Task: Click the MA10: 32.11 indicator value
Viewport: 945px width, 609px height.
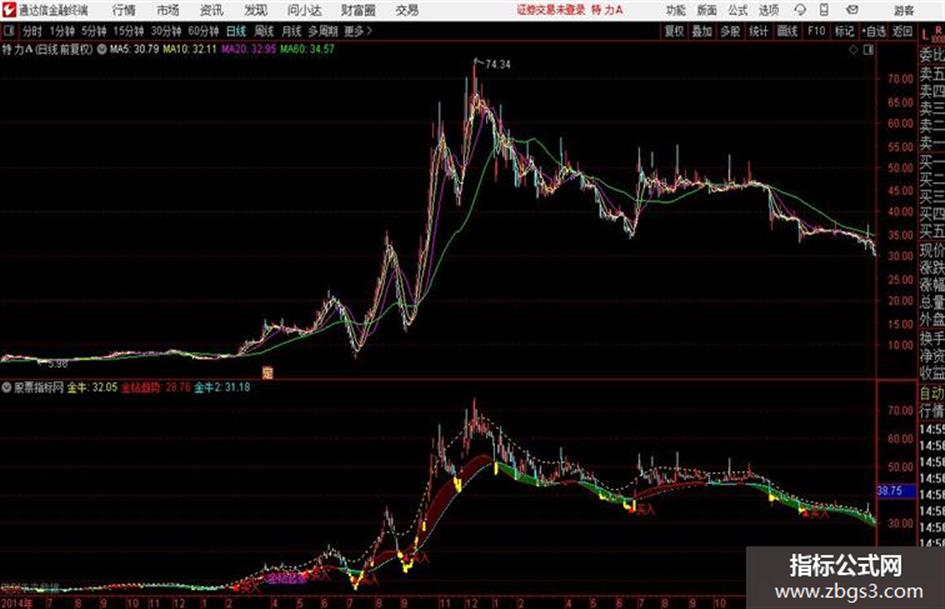Action: (x=189, y=49)
